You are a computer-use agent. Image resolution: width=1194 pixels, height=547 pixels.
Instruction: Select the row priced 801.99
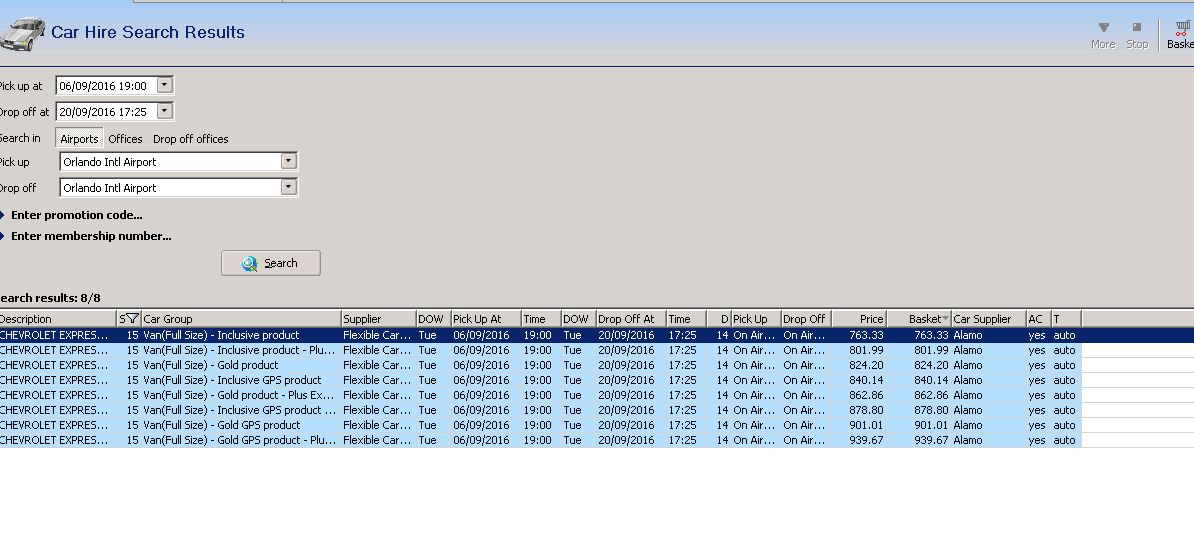[541, 350]
